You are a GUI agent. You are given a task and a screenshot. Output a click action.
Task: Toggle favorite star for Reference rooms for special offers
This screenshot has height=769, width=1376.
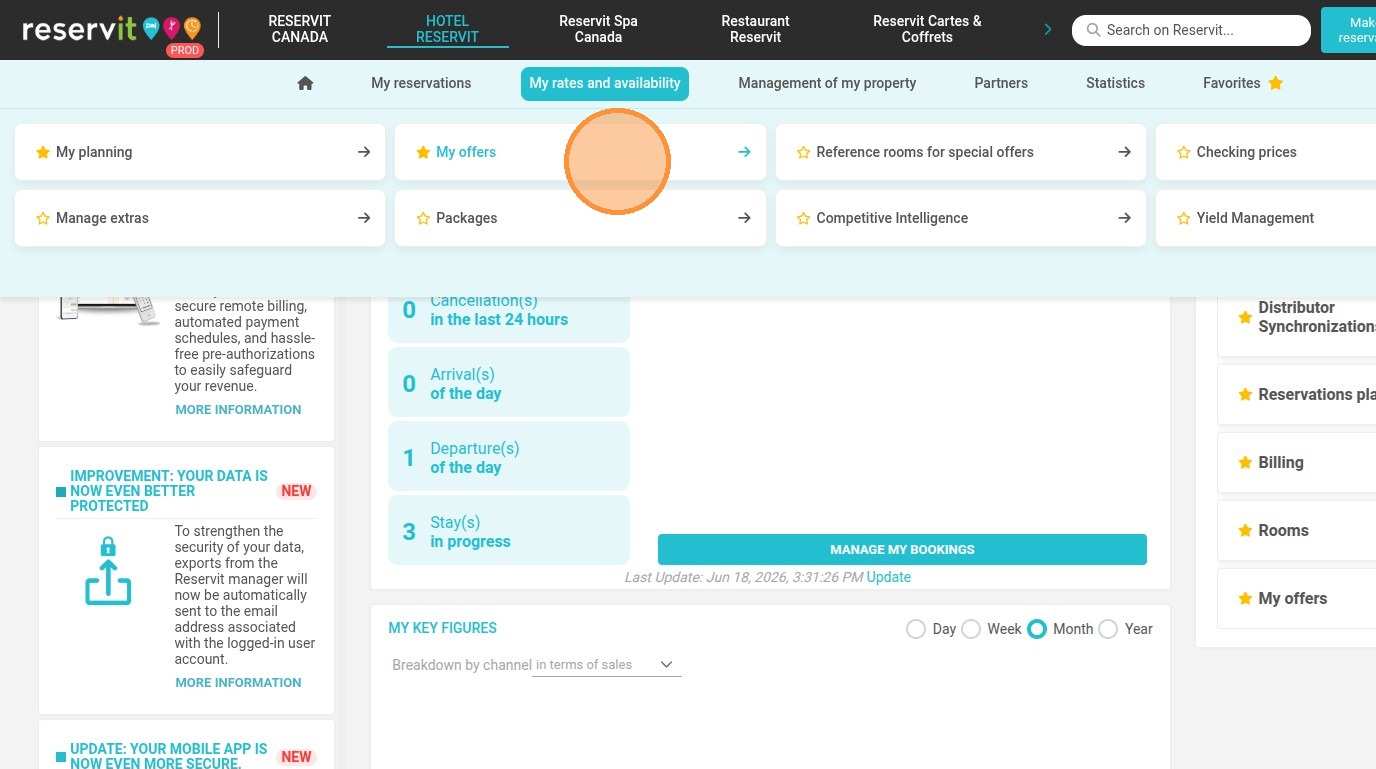click(x=803, y=152)
